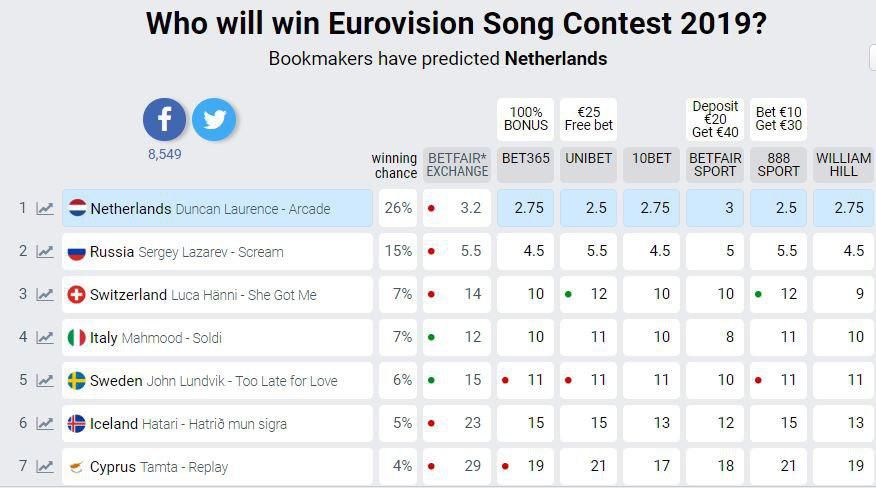Open the 100% BONUS offer box

pyautogui.click(x=525, y=119)
